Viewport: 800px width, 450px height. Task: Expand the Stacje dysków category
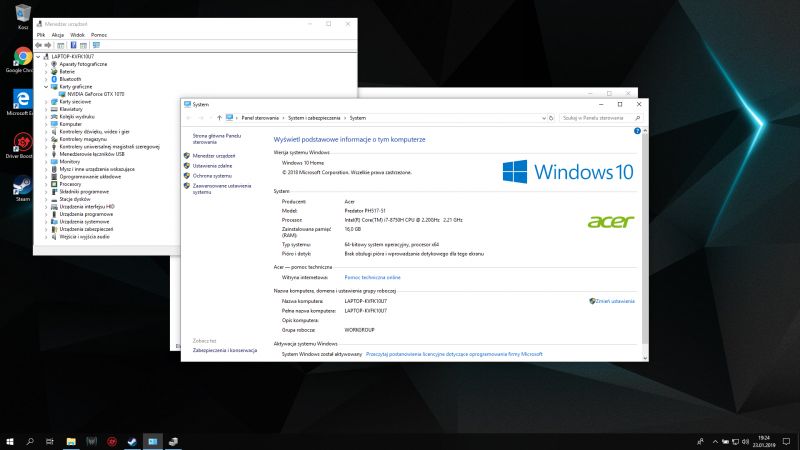pyautogui.click(x=46, y=199)
